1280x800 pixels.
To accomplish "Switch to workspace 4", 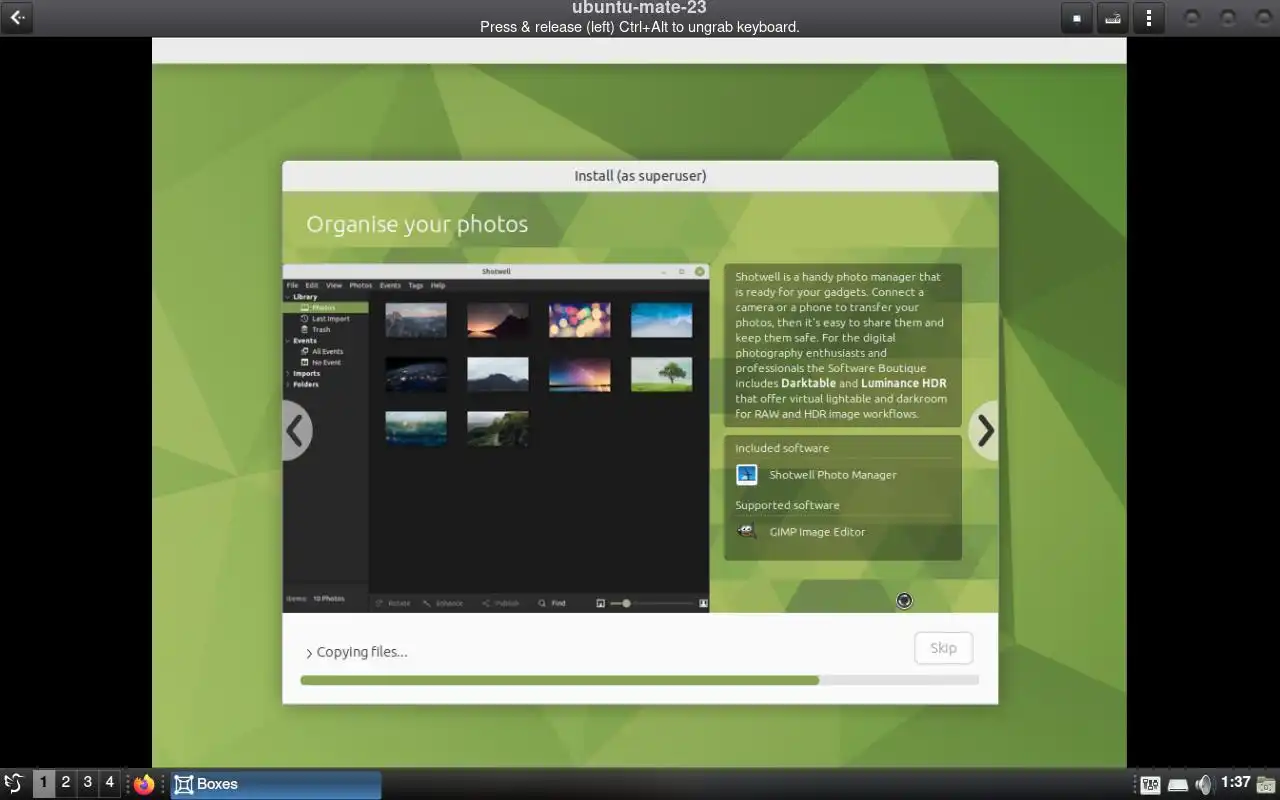I will click(x=110, y=783).
